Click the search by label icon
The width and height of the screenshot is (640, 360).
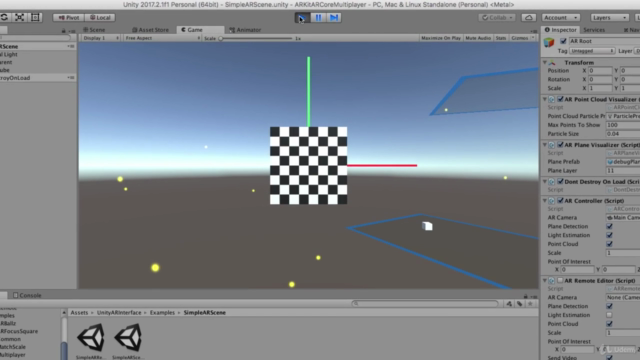[x=520, y=304]
